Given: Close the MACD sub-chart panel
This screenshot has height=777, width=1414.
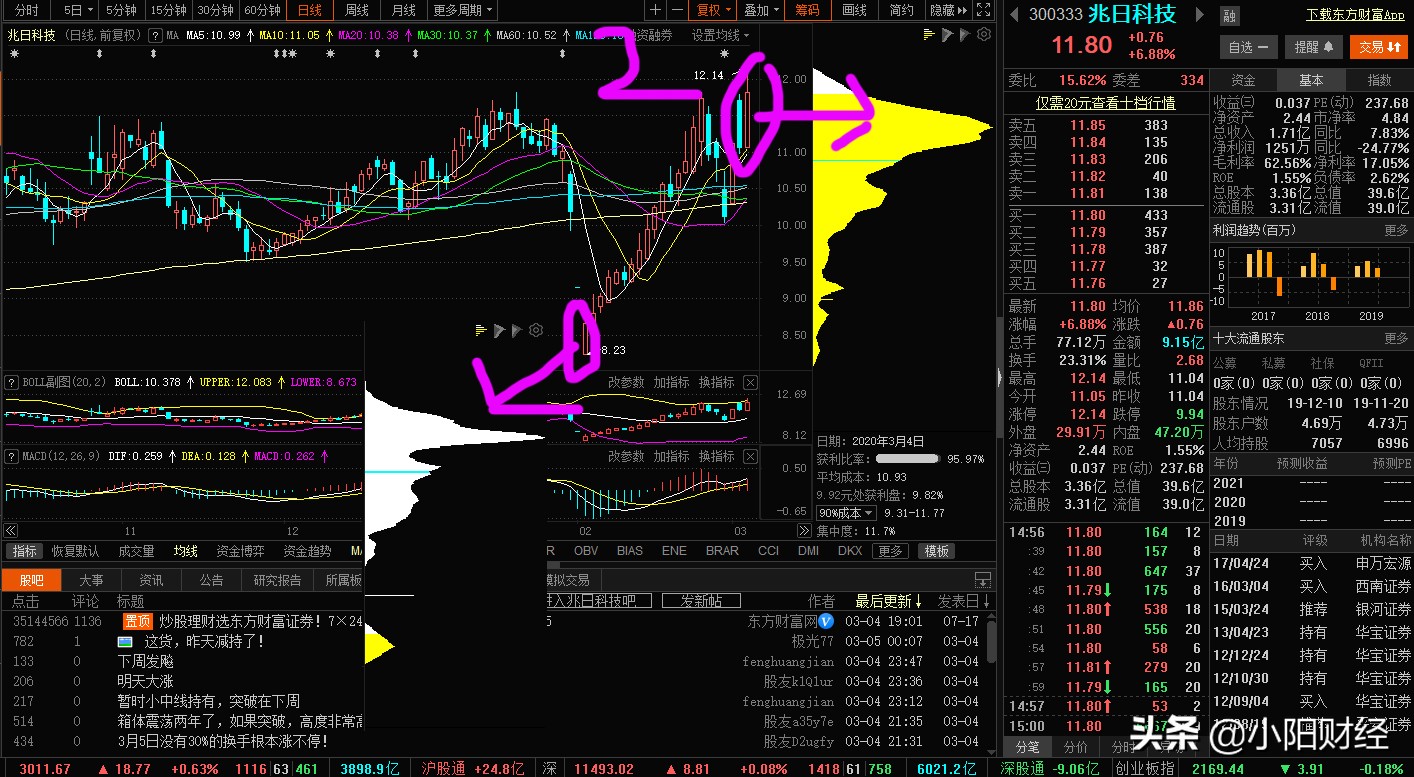Looking at the screenshot, I should (751, 456).
